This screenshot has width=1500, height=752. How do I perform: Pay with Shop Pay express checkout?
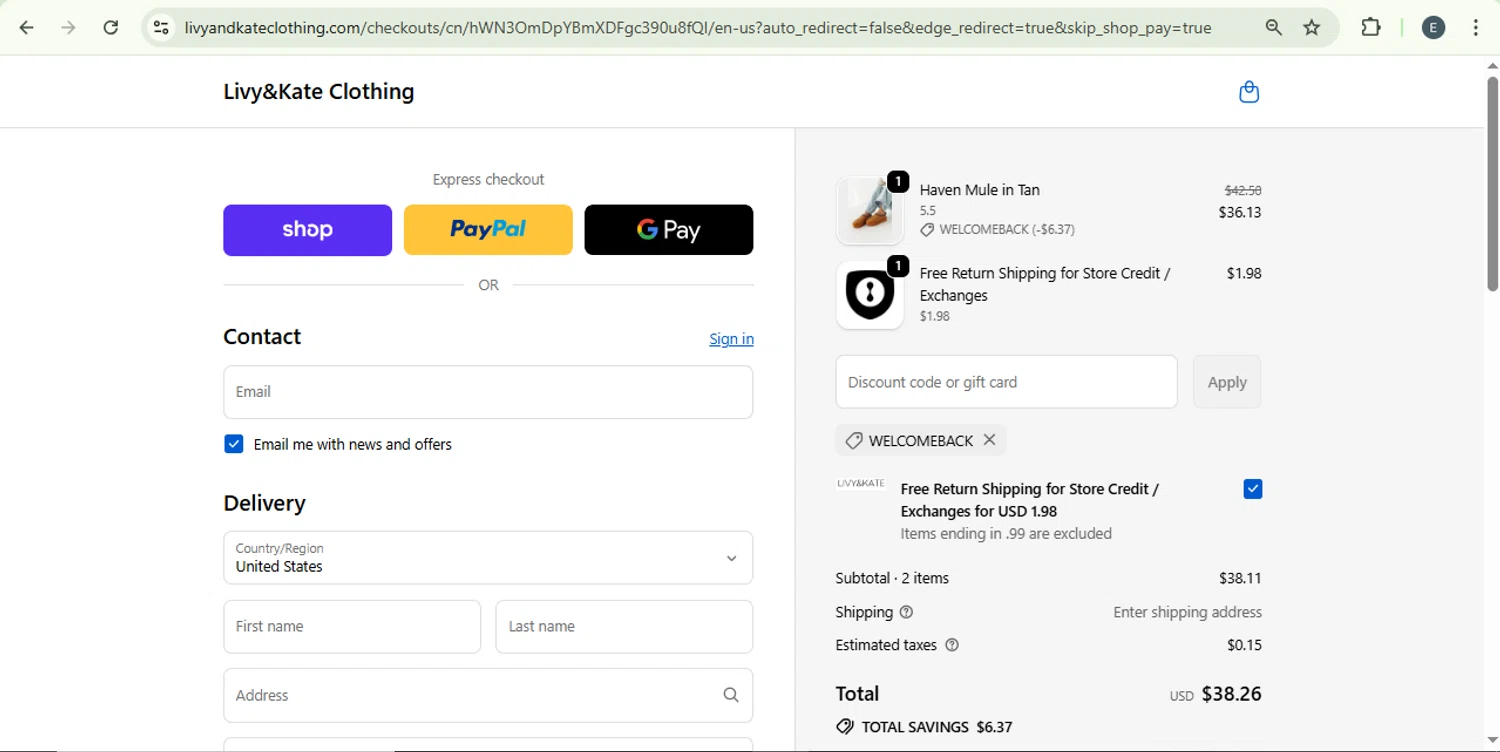308,230
